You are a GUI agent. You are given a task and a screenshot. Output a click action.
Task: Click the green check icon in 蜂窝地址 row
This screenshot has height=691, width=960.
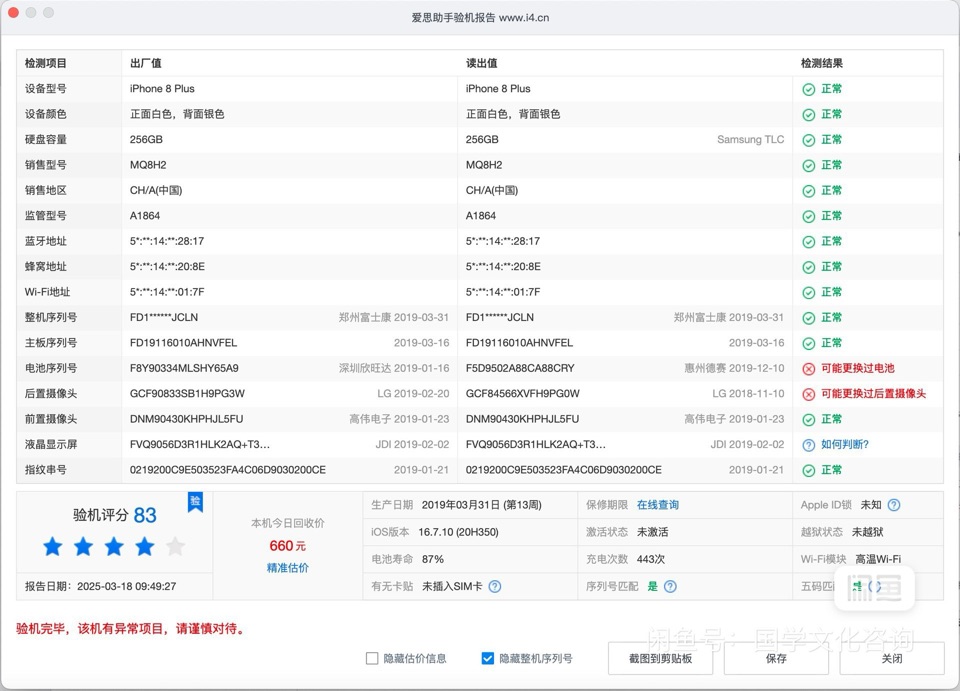pos(808,267)
